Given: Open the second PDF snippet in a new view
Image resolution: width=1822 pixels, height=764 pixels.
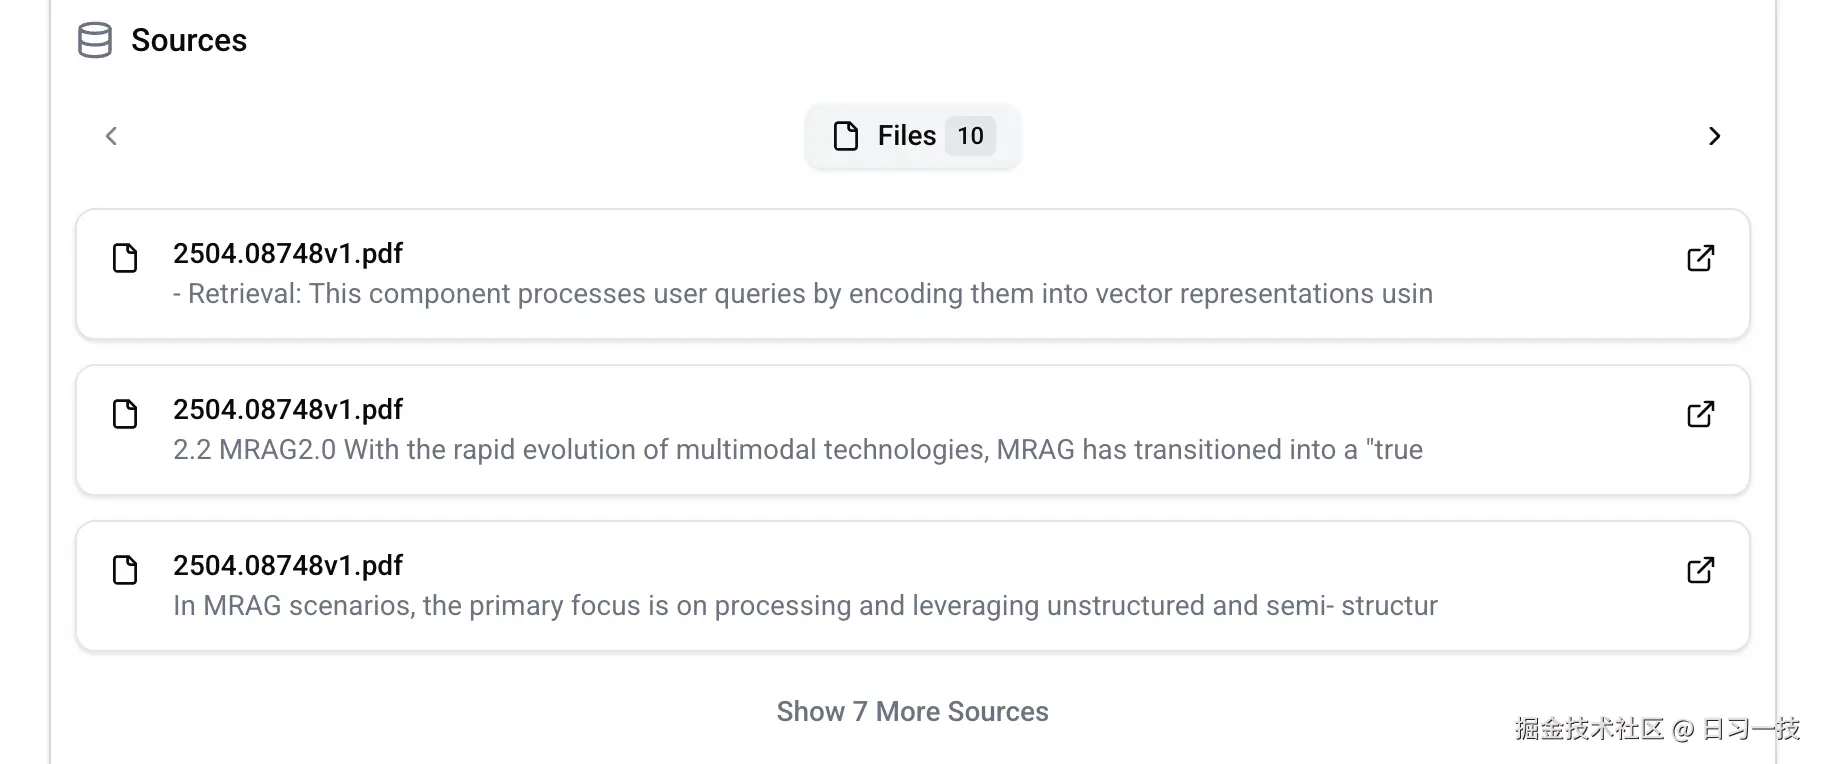Looking at the screenshot, I should [x=1700, y=414].
